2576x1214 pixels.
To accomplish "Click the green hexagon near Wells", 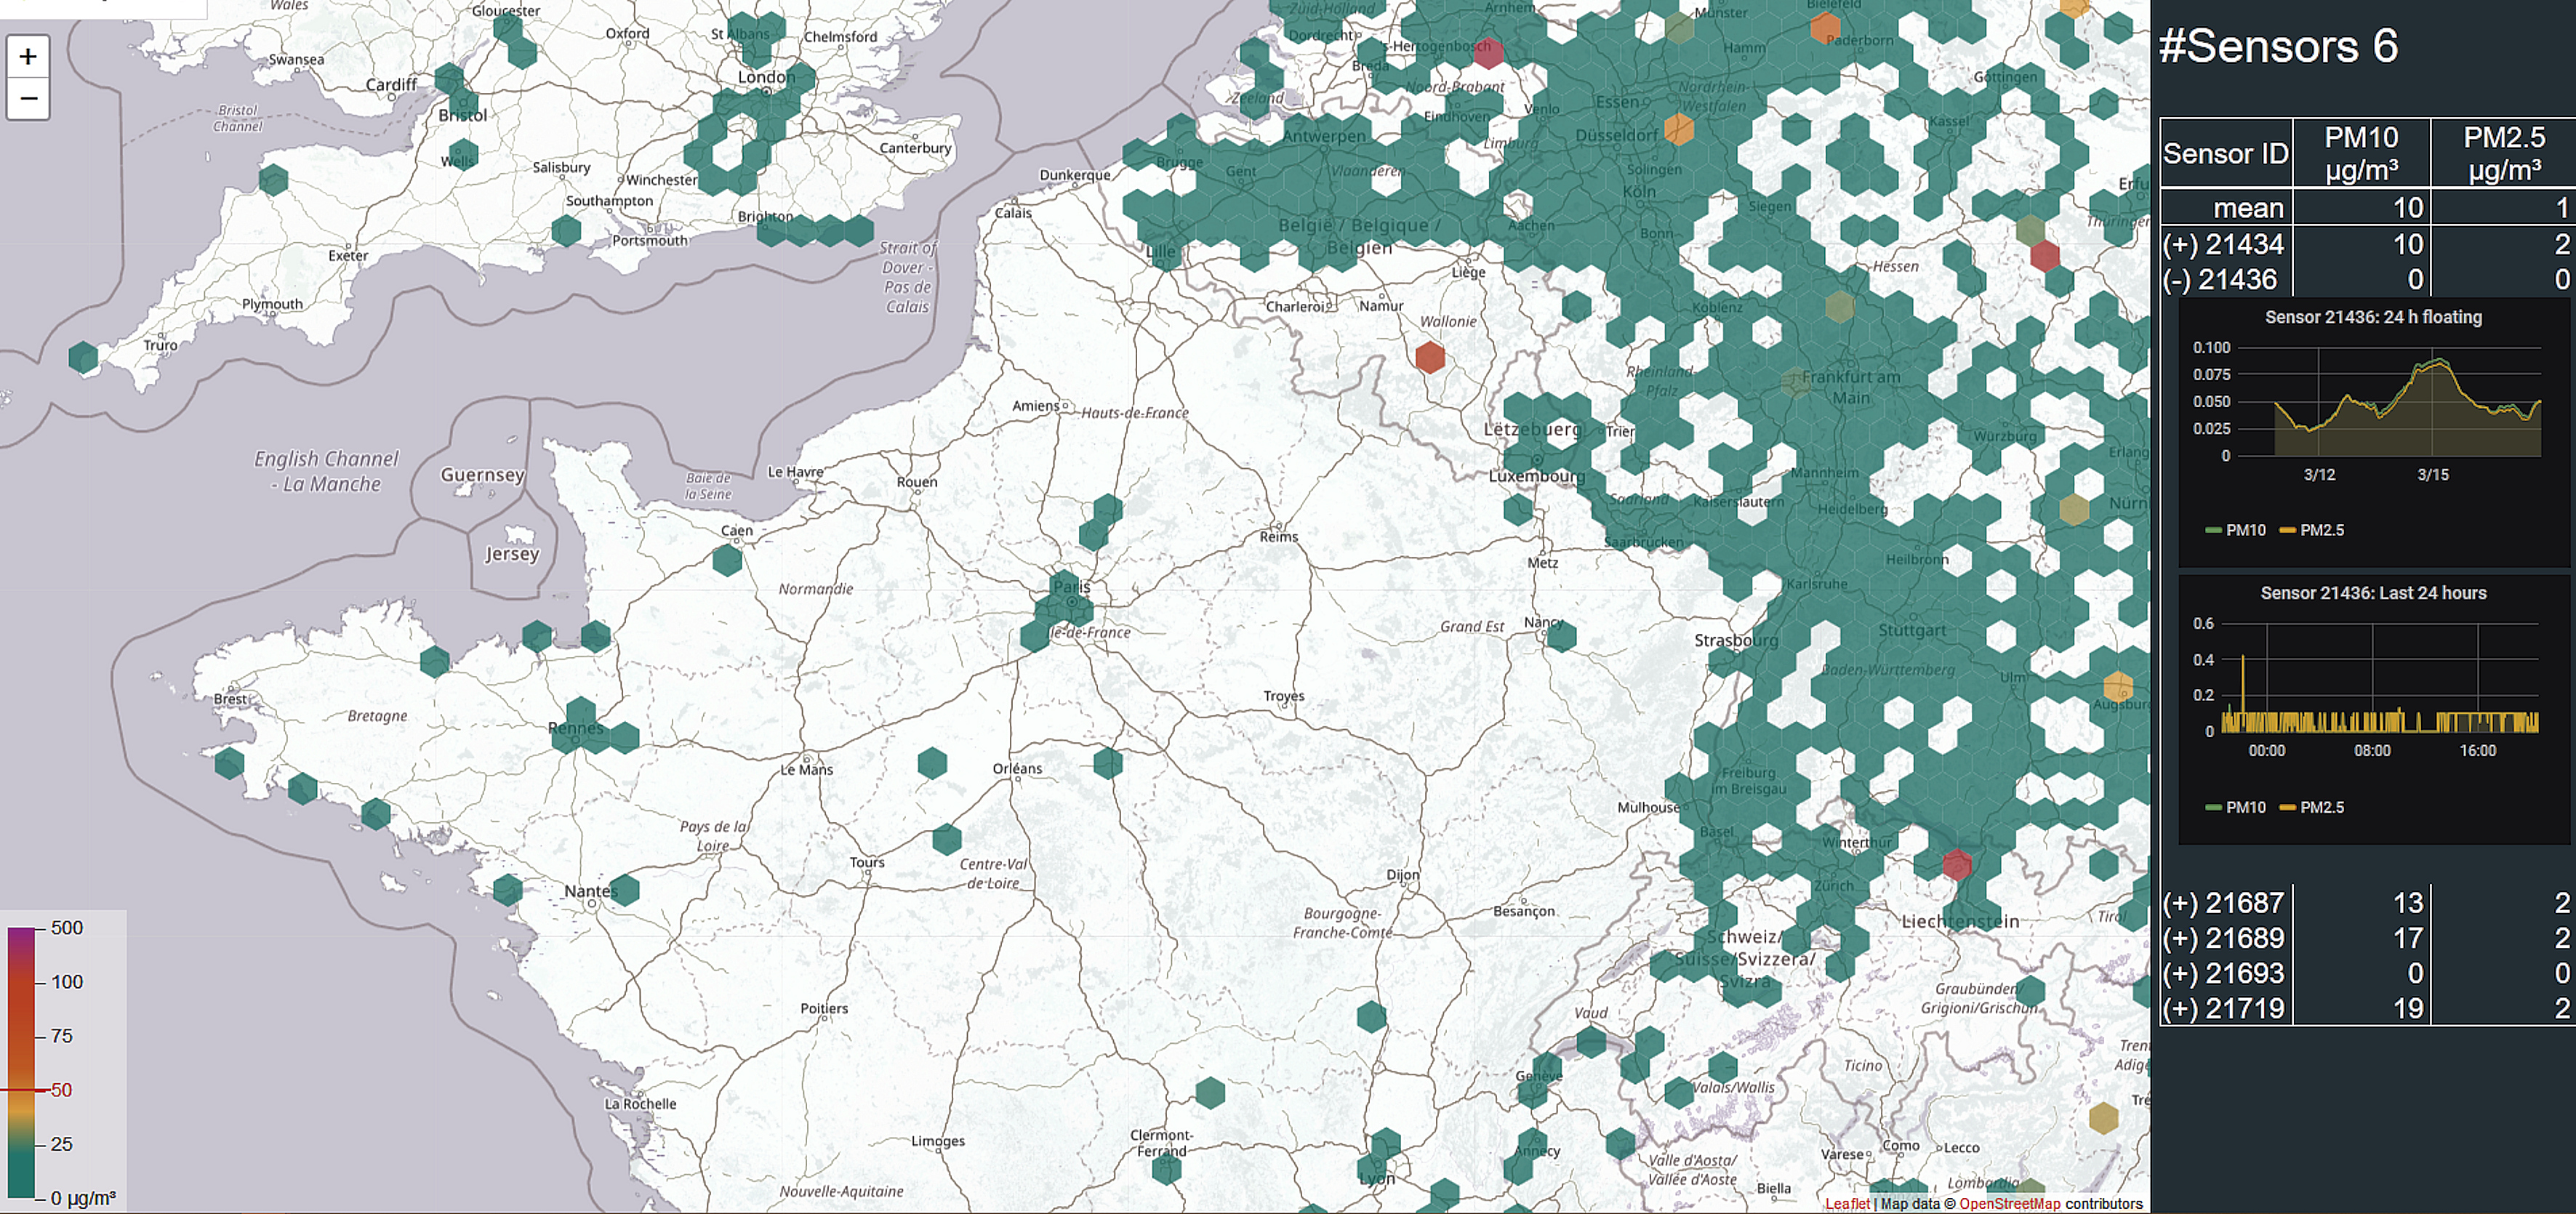I will [x=463, y=154].
